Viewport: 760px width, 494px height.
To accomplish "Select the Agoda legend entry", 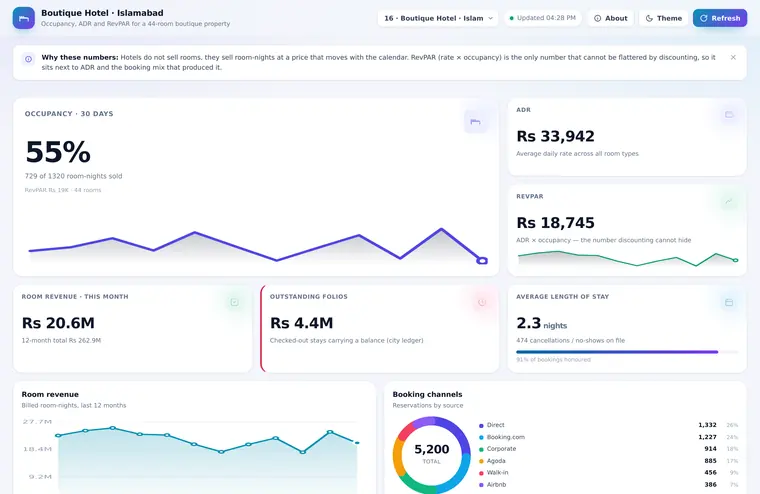I will 492,461.
